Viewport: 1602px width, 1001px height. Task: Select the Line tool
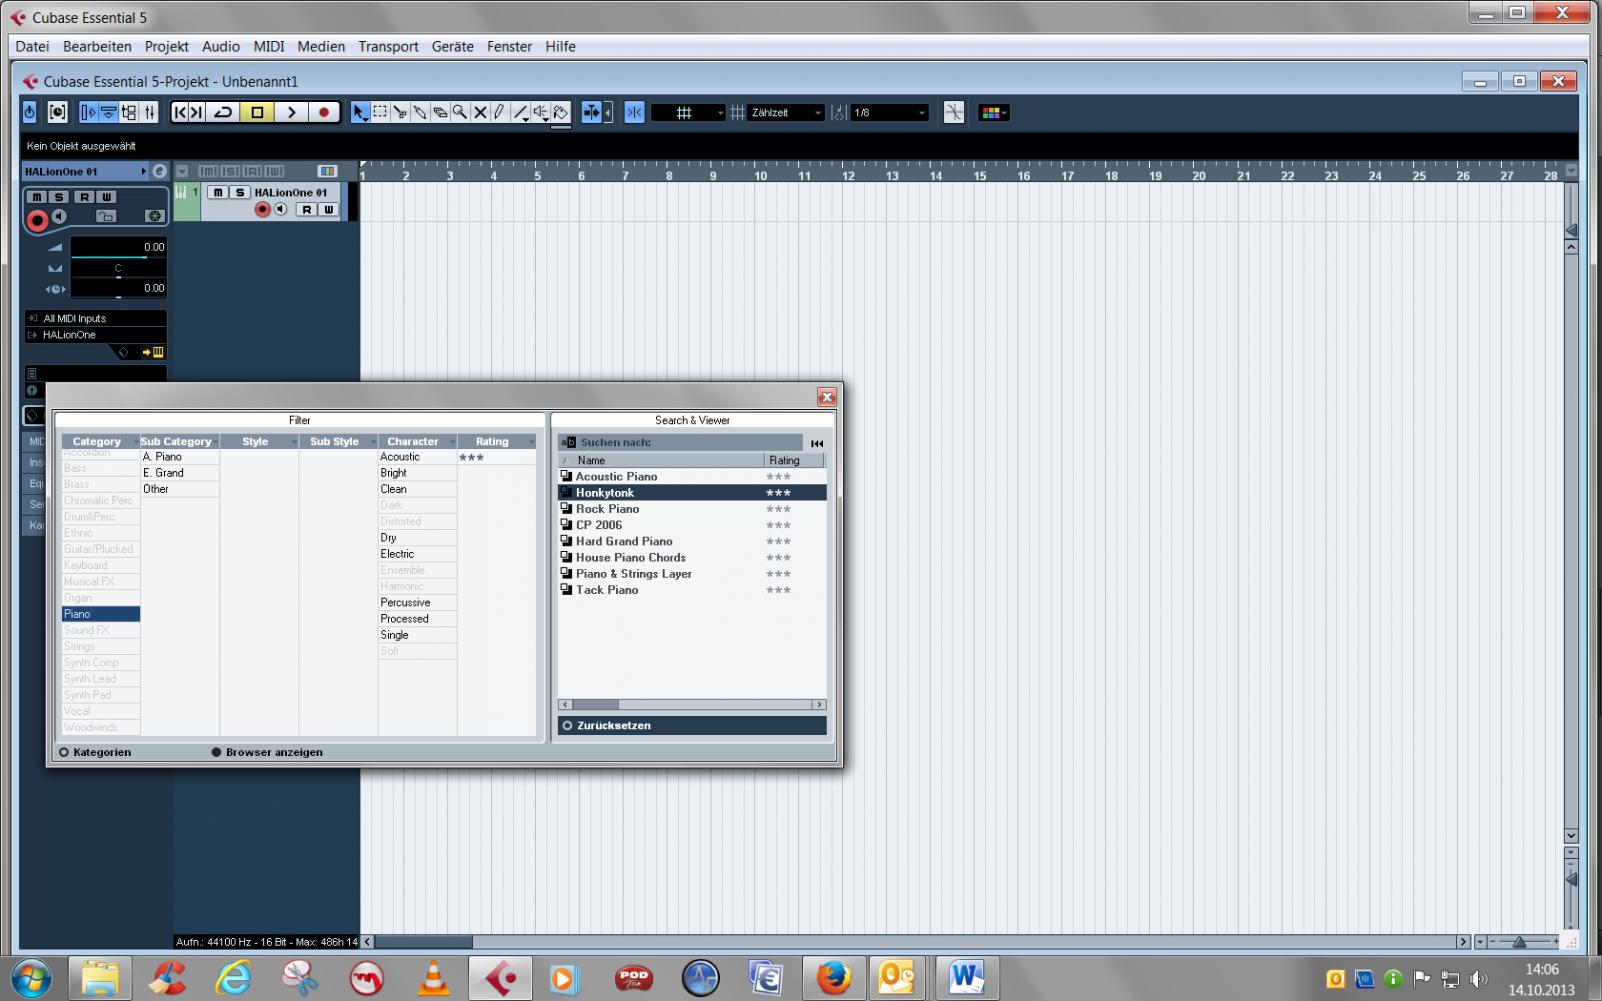[520, 113]
